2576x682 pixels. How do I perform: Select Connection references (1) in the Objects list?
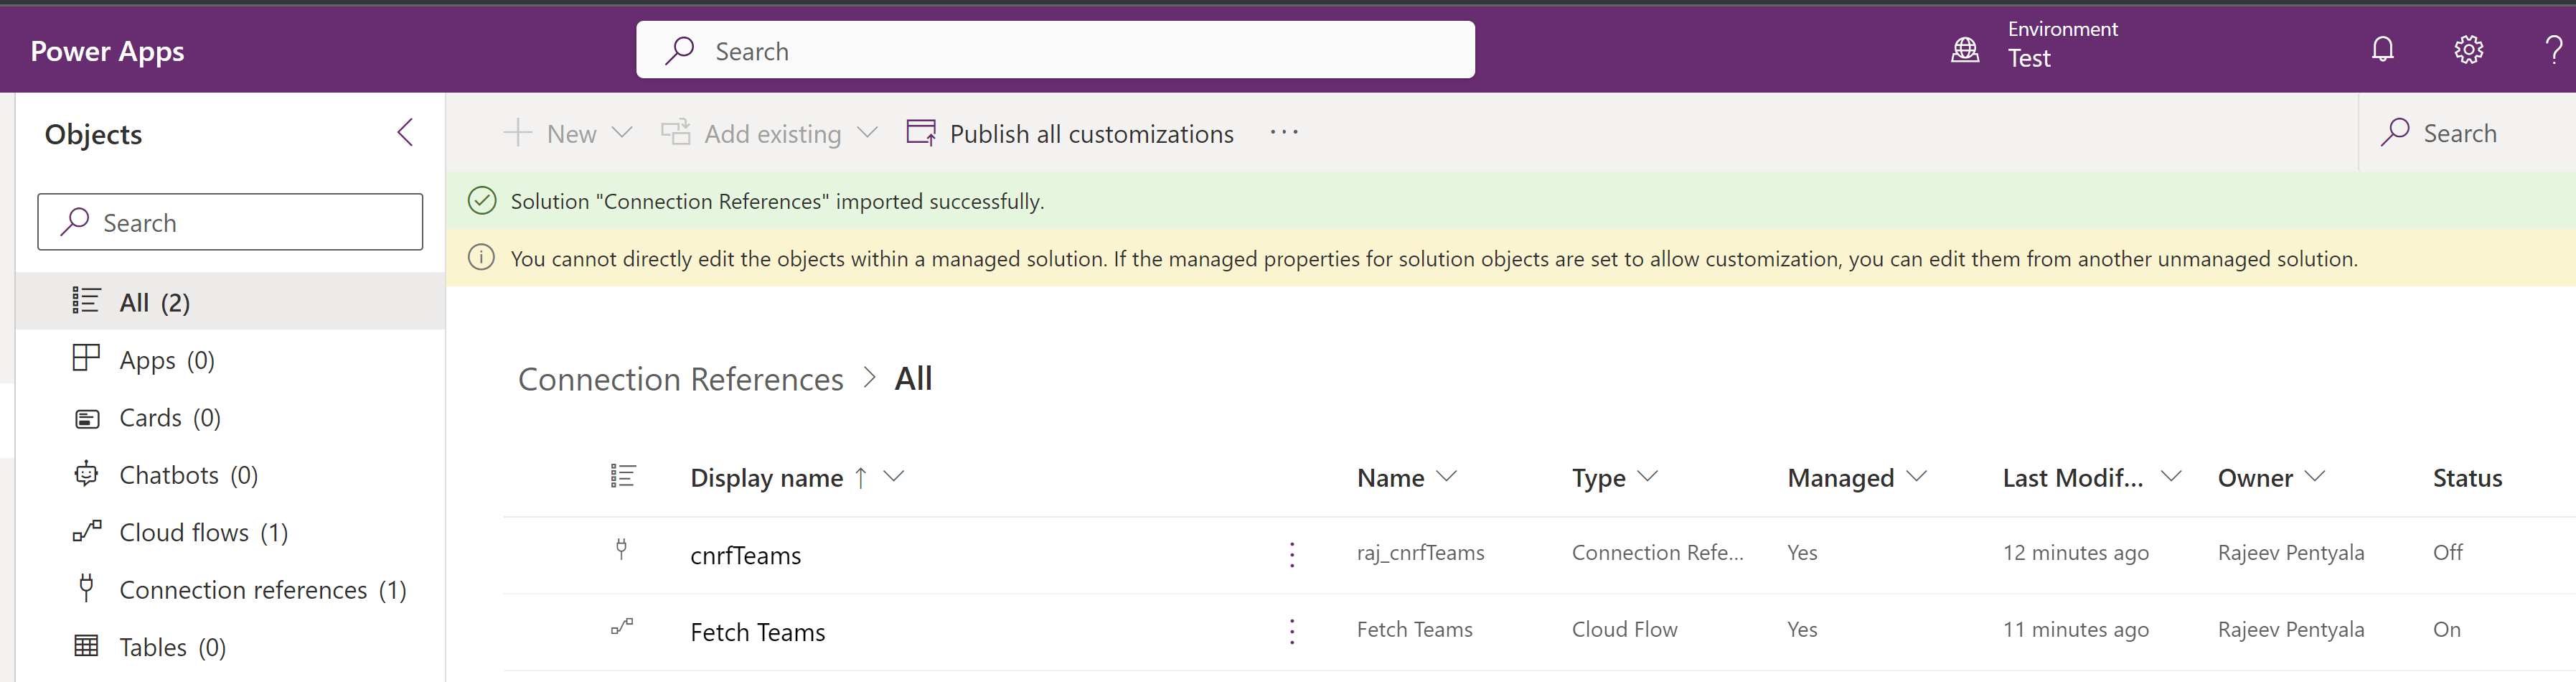click(231, 589)
